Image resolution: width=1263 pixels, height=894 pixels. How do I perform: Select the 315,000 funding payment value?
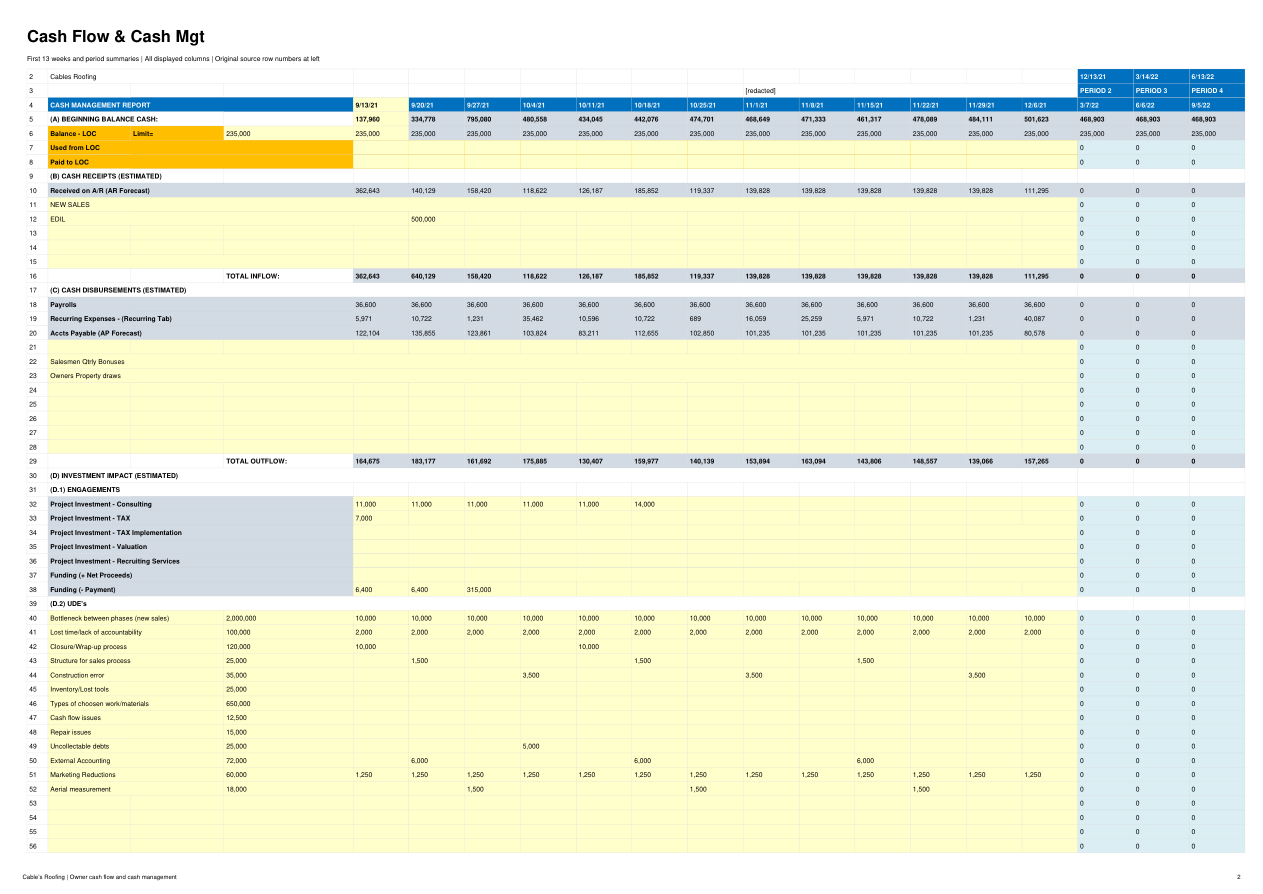pos(479,589)
